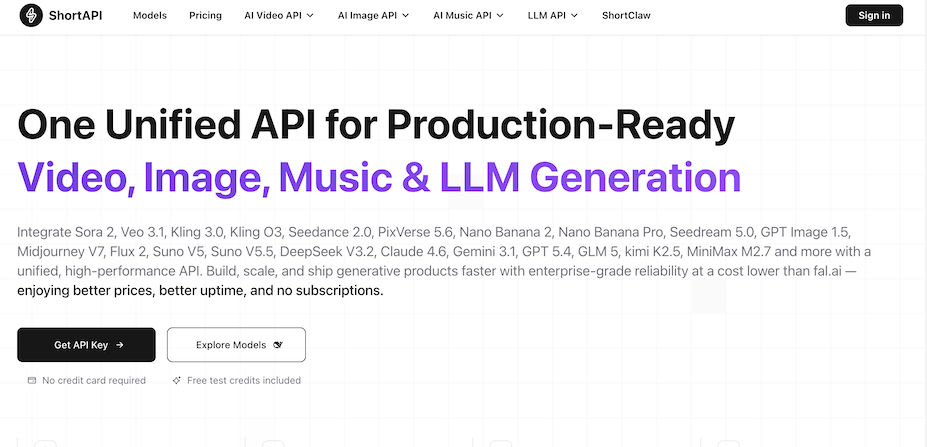Image resolution: width=927 pixels, height=447 pixels.
Task: Go to the Pricing page
Action: coord(205,16)
